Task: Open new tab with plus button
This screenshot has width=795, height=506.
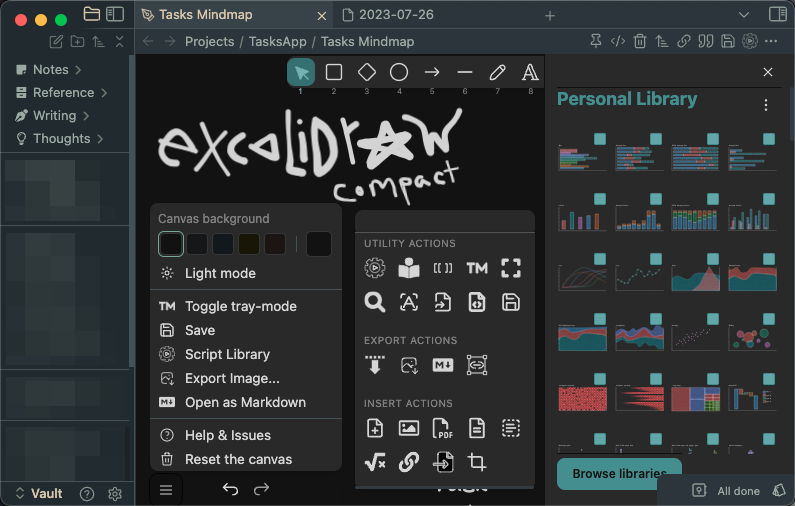Action: (x=550, y=16)
